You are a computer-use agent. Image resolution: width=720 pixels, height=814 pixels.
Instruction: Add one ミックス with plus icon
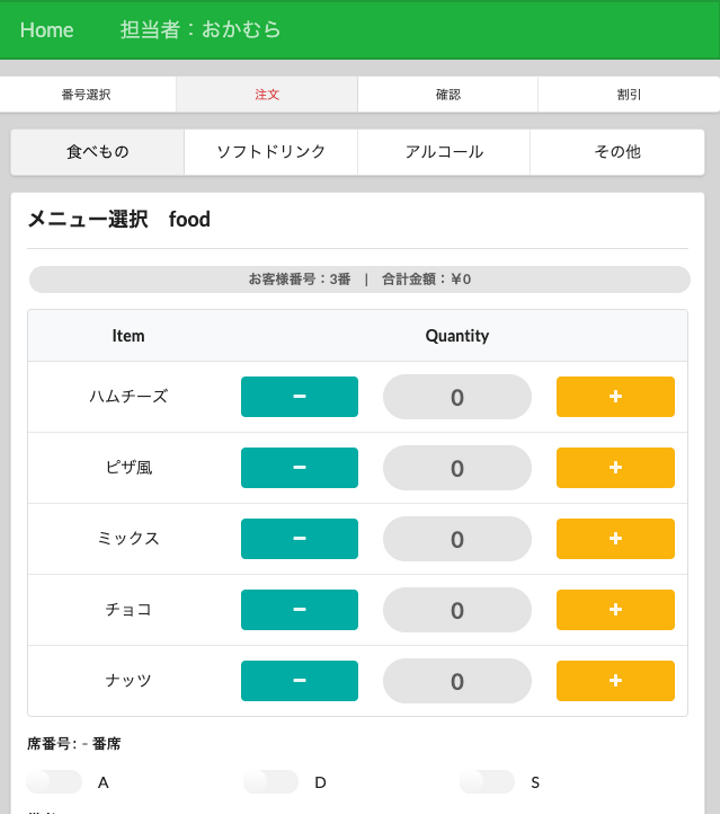tap(615, 539)
